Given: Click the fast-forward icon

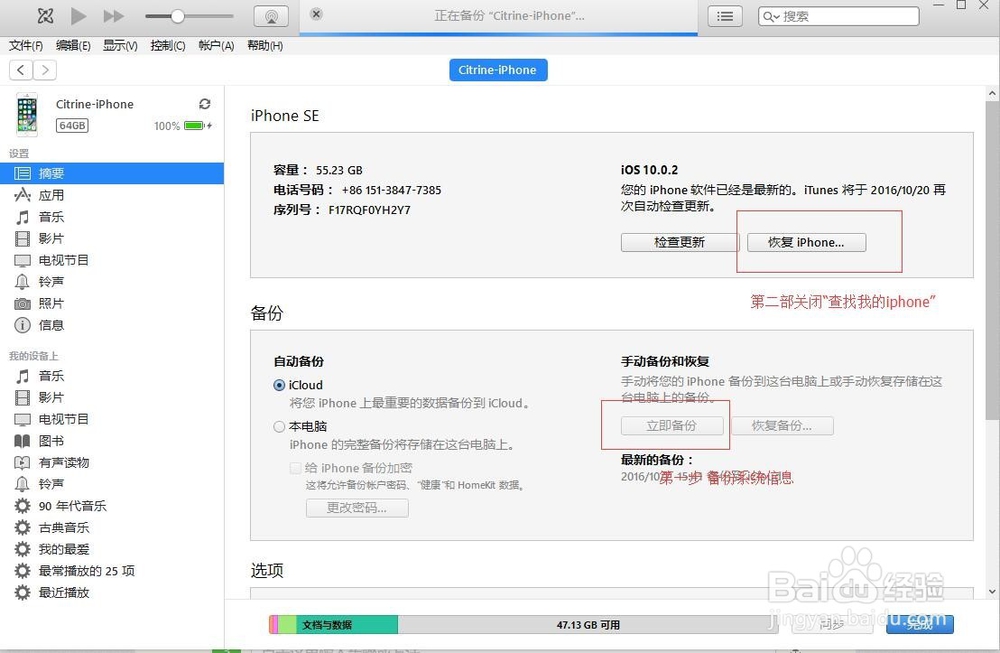Looking at the screenshot, I should [113, 15].
